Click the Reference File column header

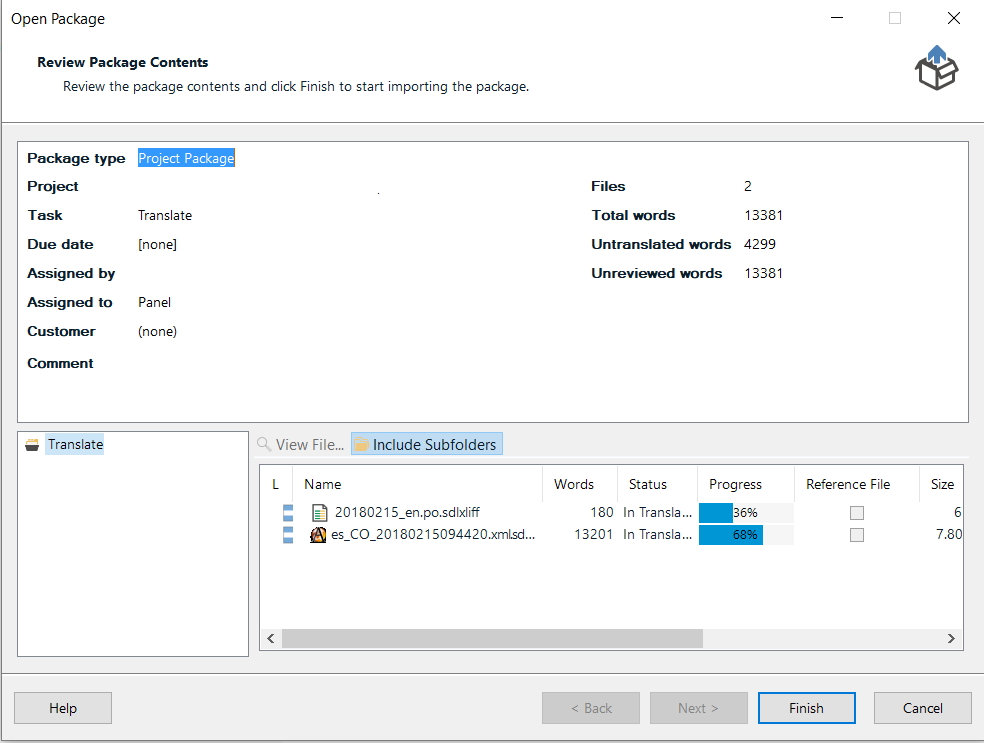point(857,484)
